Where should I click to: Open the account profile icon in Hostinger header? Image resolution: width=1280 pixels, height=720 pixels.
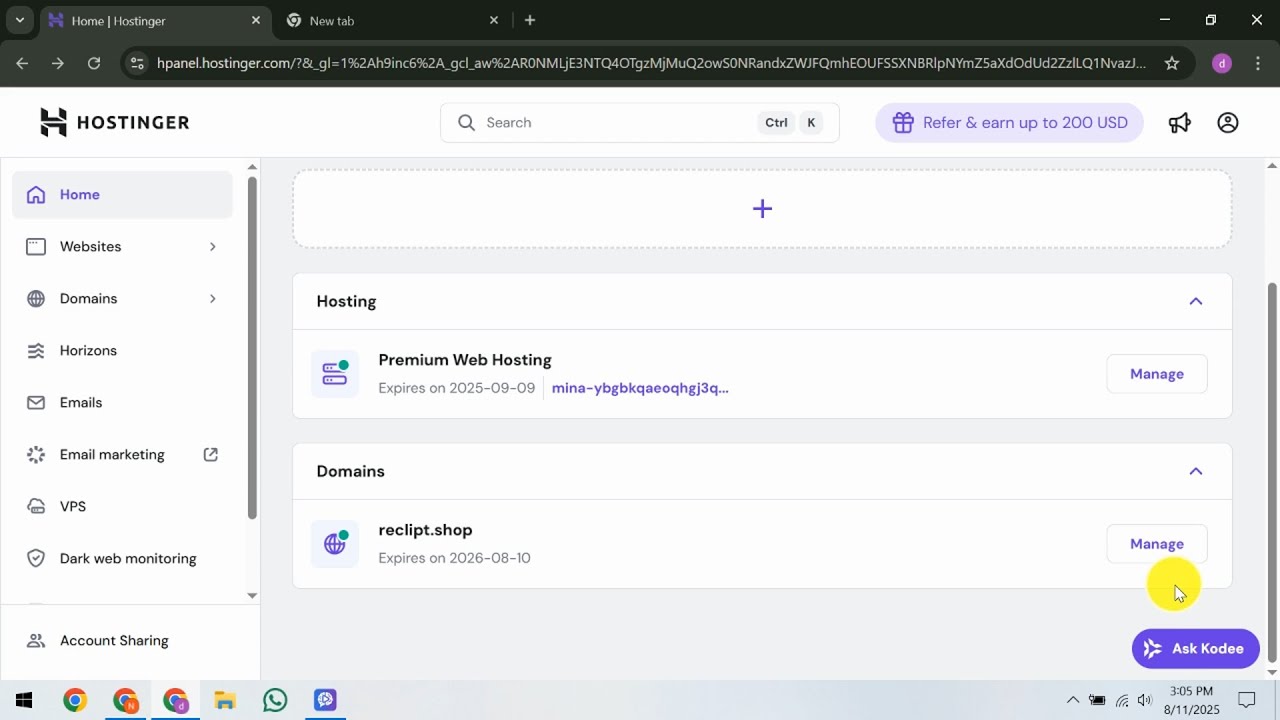tap(1228, 122)
